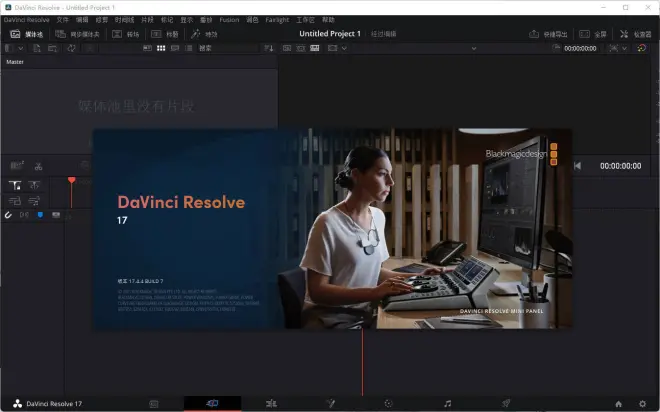Open the Fairlight music note page

(447, 403)
